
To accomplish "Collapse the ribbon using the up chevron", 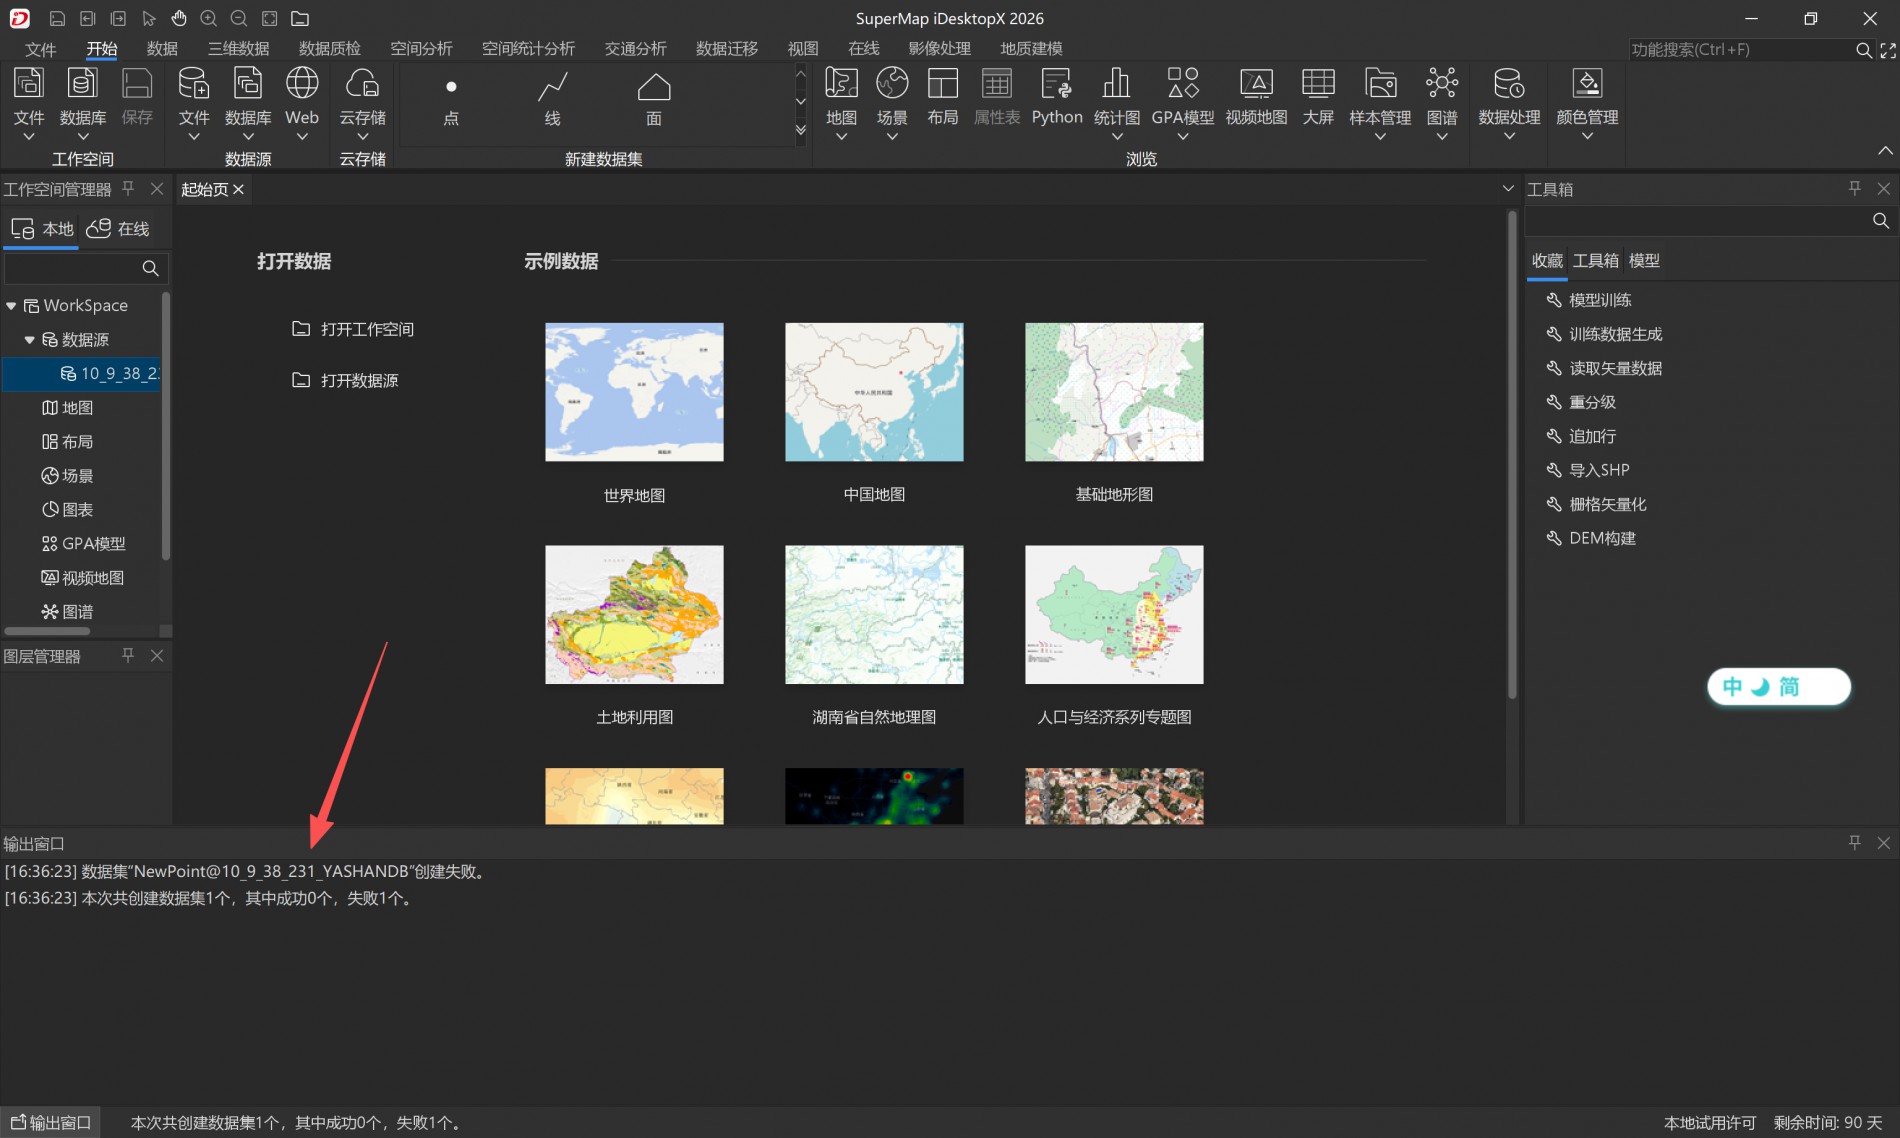I will [x=1885, y=151].
